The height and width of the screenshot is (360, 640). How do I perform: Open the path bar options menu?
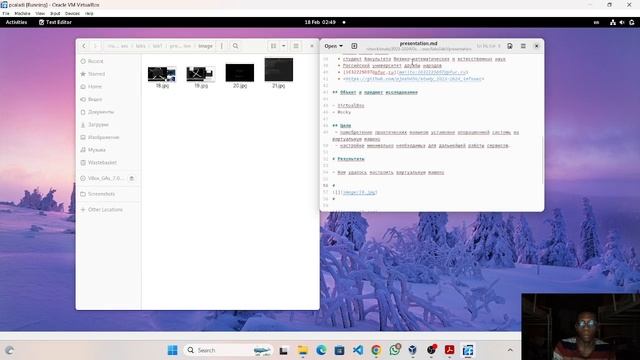(x=222, y=46)
